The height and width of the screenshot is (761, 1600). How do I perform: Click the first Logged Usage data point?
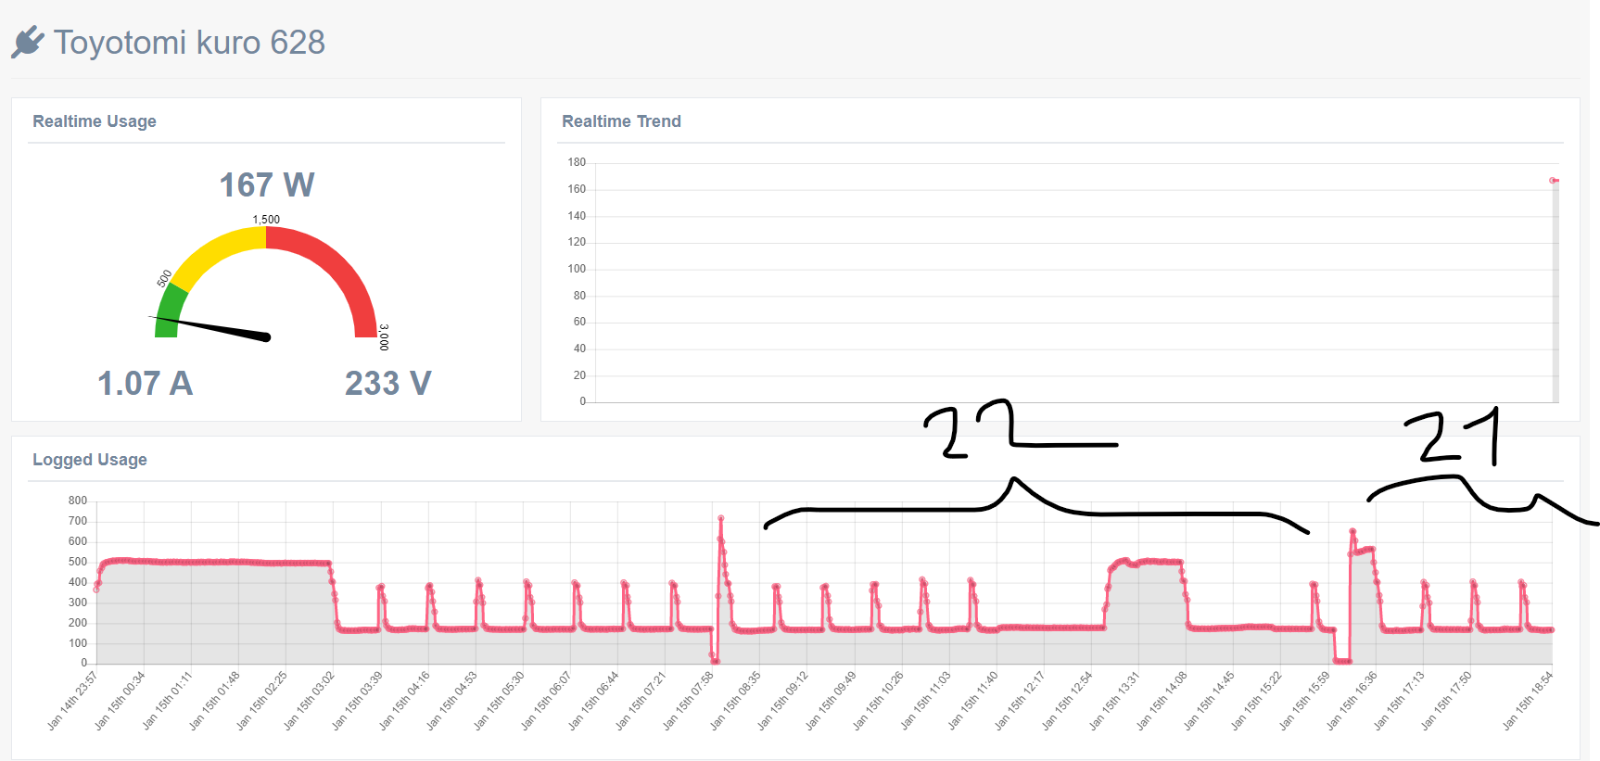[x=96, y=589]
